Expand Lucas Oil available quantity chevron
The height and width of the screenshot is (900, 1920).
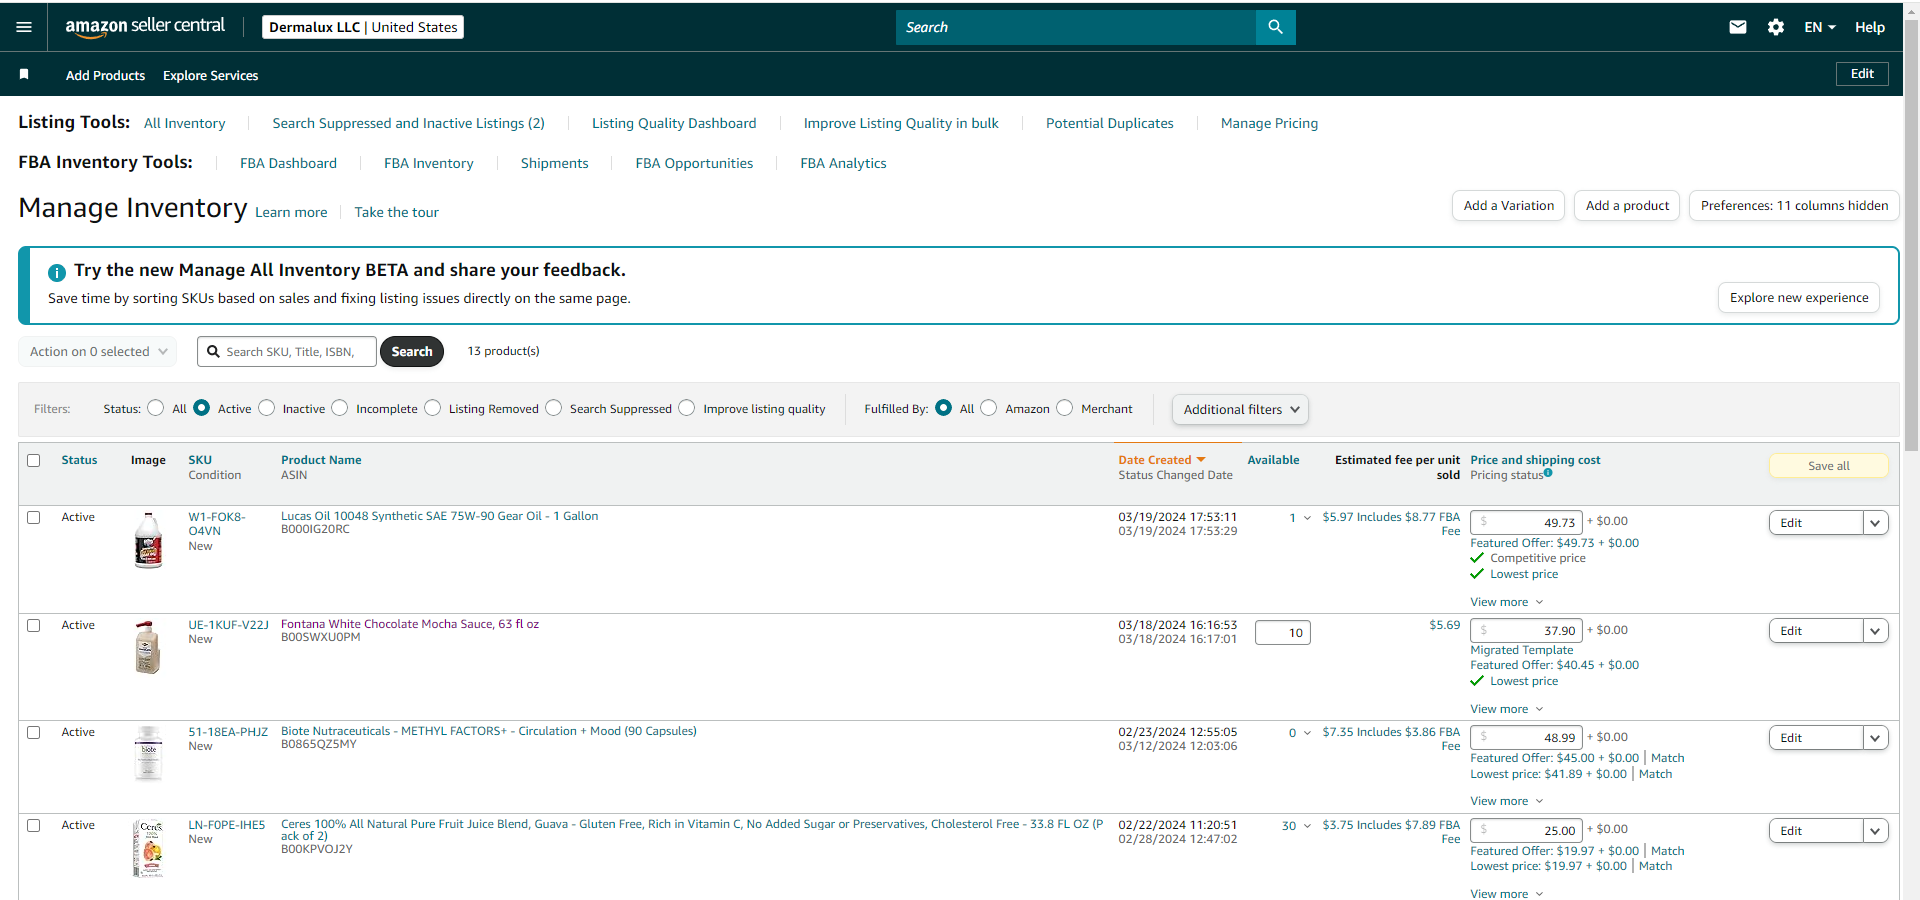pyautogui.click(x=1307, y=518)
